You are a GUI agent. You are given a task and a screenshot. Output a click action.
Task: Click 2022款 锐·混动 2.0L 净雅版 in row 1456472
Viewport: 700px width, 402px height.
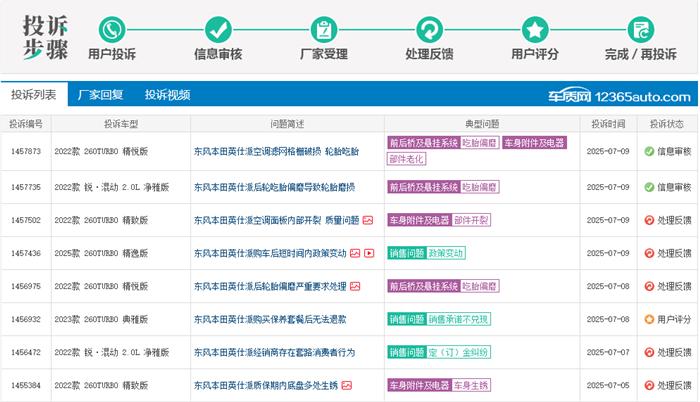[112, 352]
